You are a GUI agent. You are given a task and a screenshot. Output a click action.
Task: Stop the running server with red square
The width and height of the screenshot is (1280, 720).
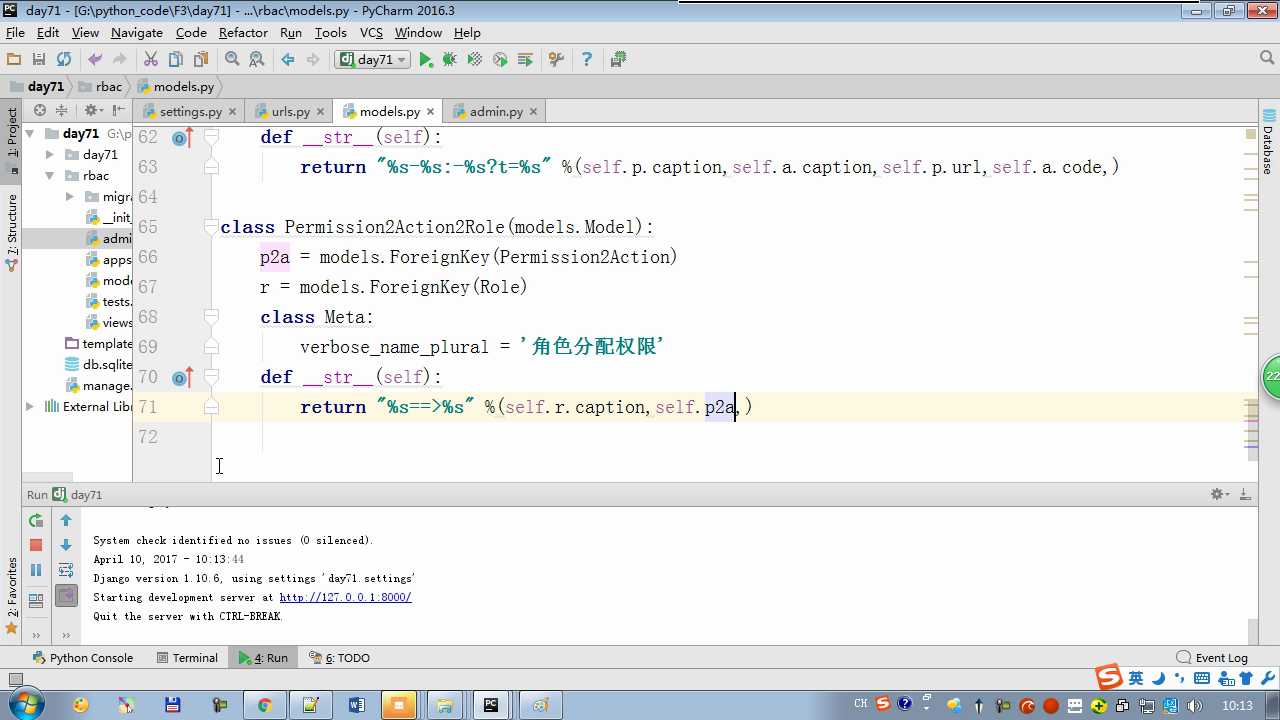(36, 546)
